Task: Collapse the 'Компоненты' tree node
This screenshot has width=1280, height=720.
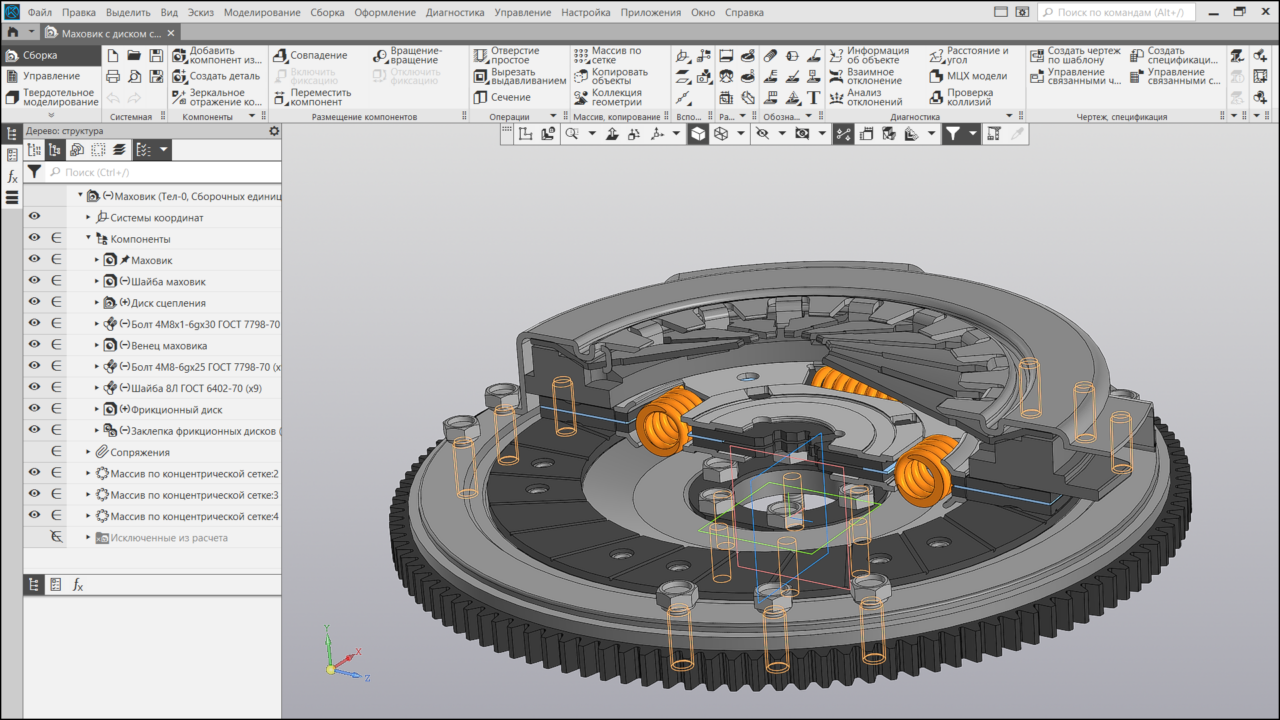Action: (88, 239)
